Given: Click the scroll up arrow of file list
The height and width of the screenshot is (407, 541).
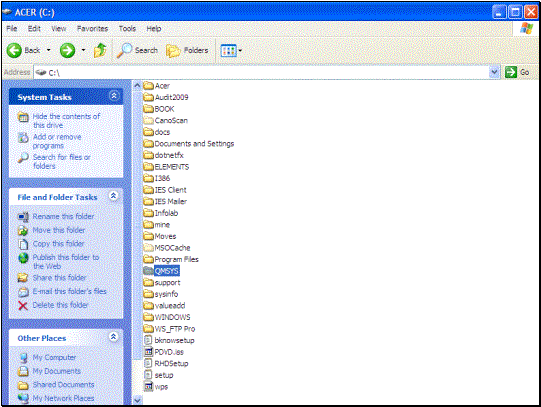Looking at the screenshot, I should pyautogui.click(x=137, y=85).
